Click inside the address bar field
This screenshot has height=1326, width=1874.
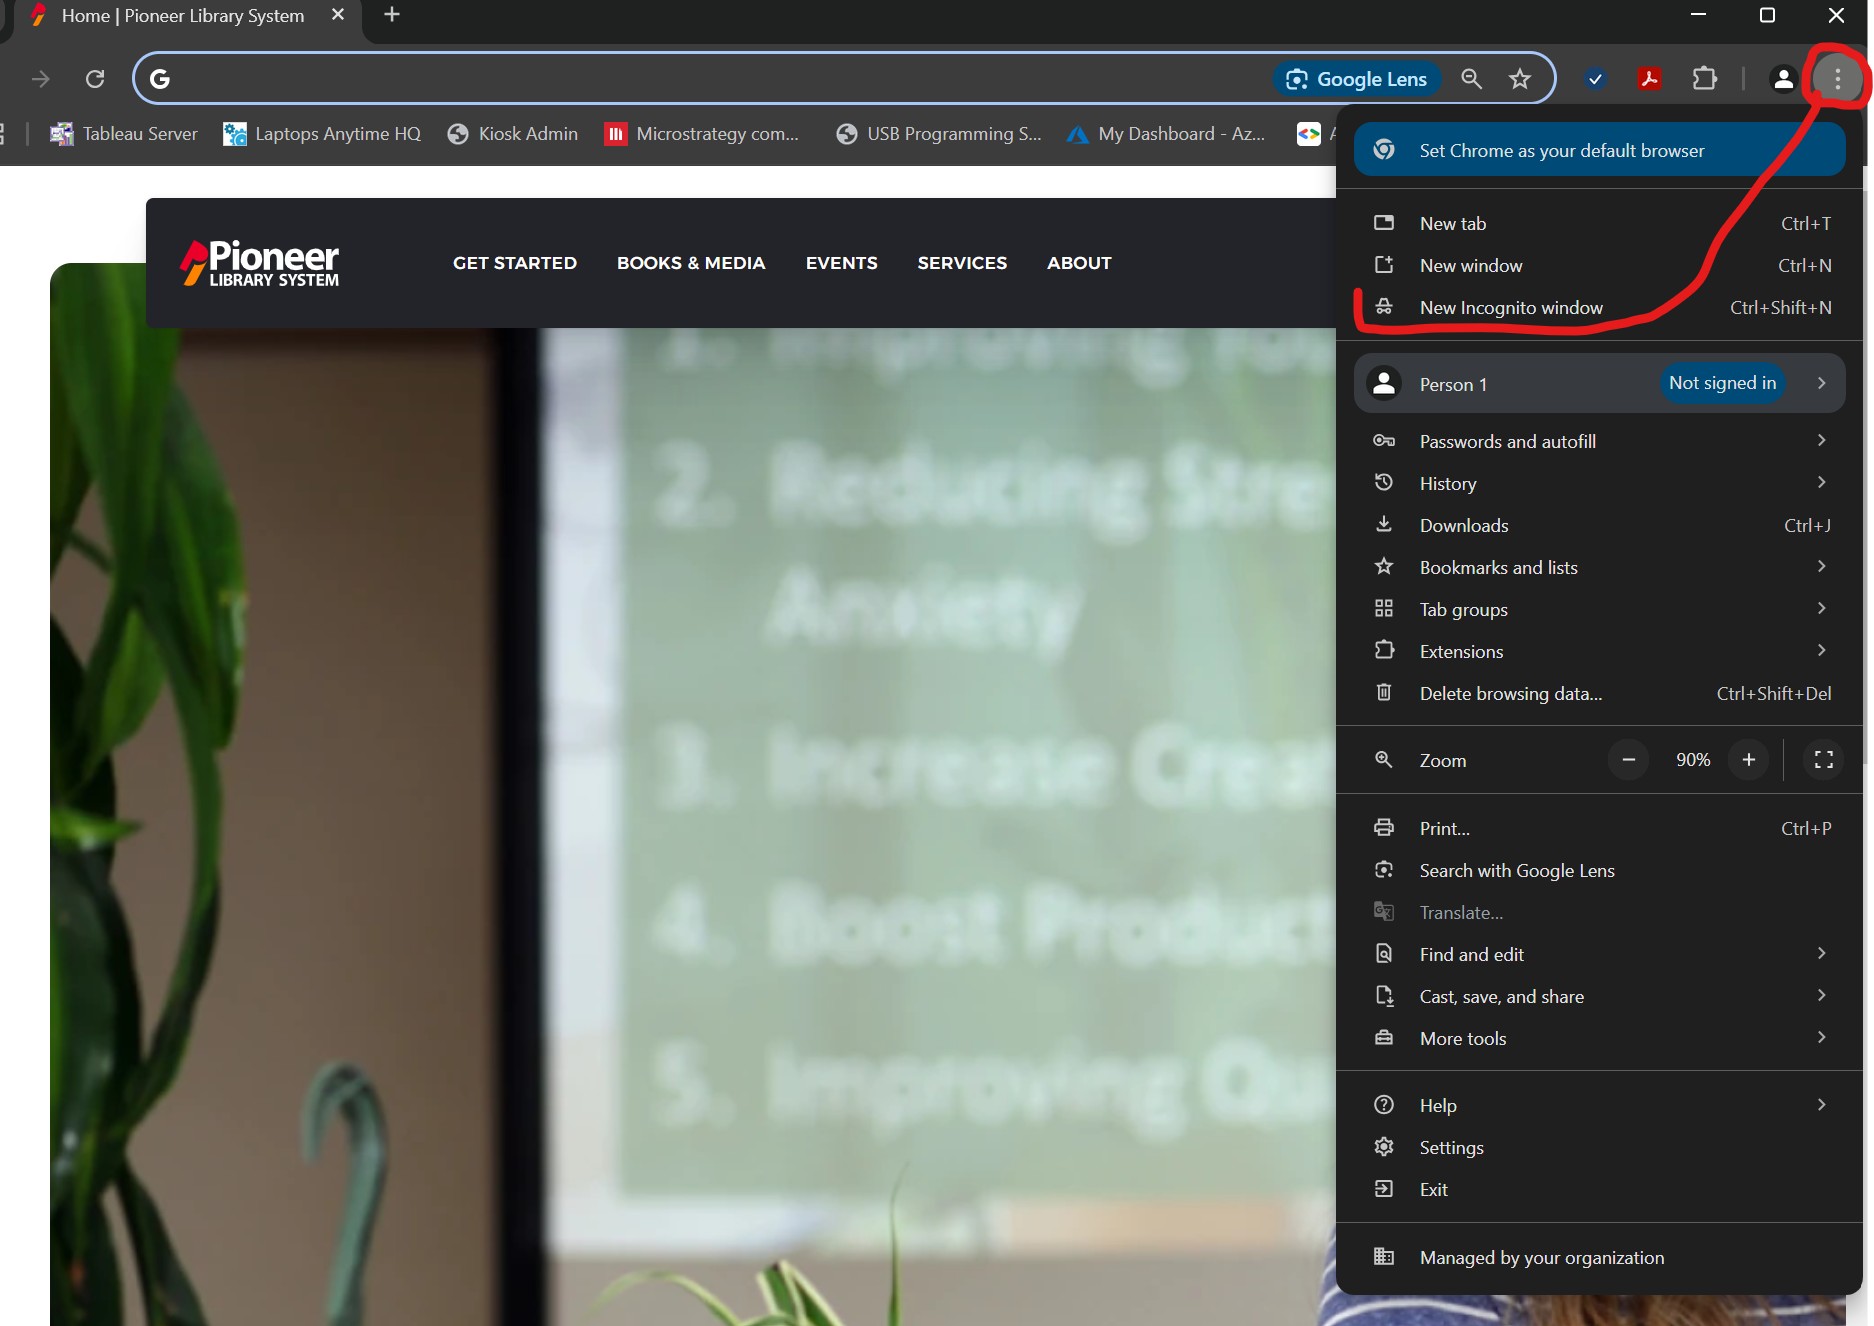coord(700,79)
